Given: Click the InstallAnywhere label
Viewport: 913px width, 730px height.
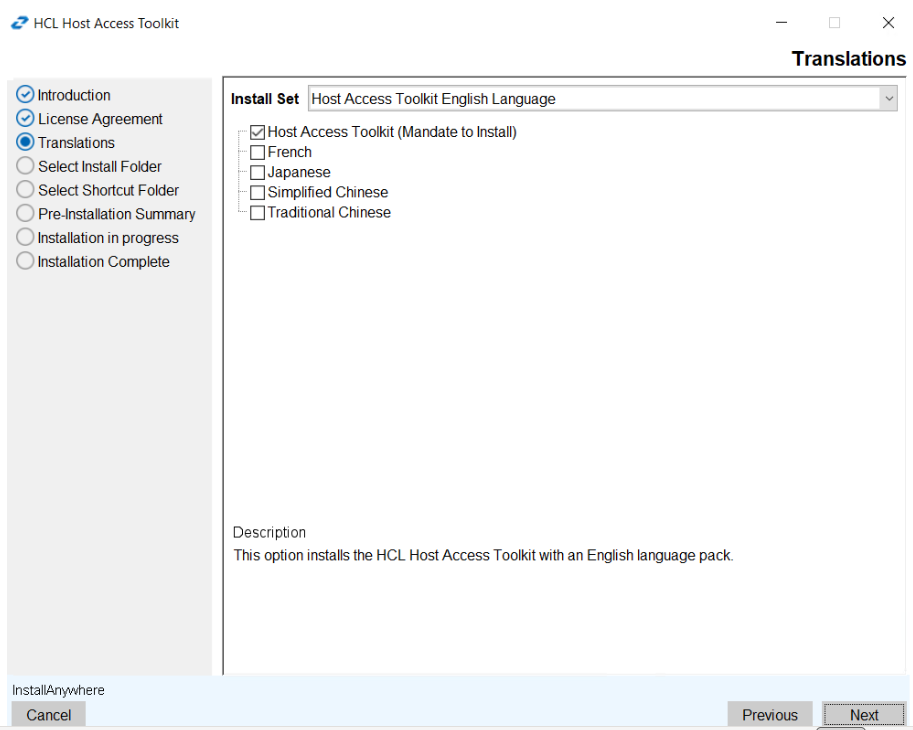Looking at the screenshot, I should [58, 690].
